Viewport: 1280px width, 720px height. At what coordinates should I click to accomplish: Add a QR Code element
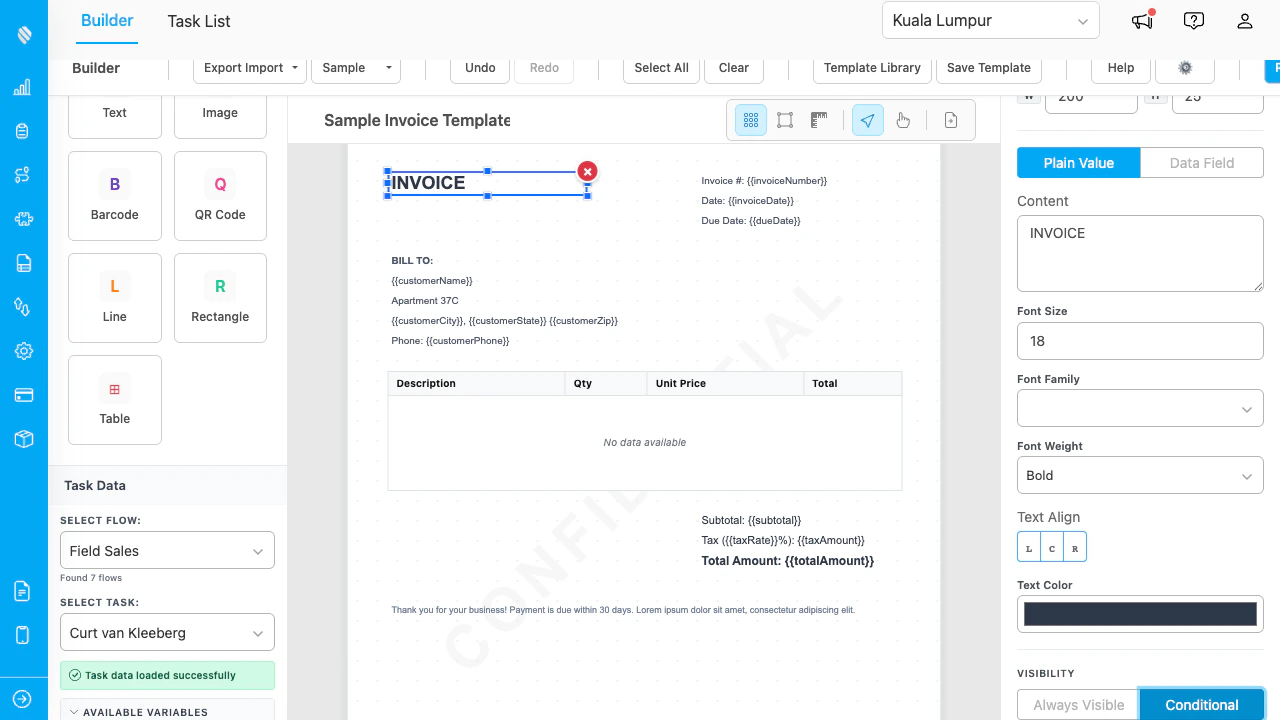(x=220, y=196)
